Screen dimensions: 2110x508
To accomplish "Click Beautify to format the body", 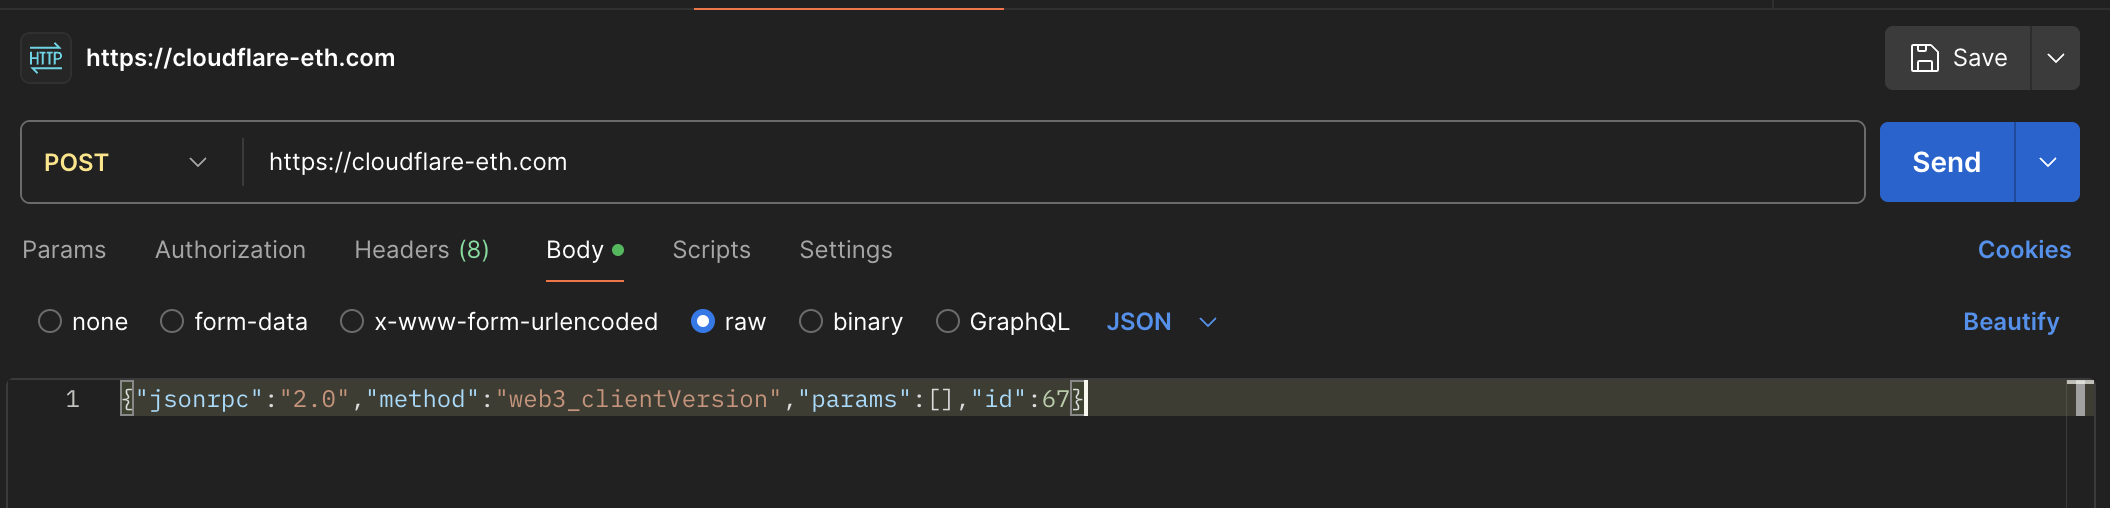I will click(2010, 322).
